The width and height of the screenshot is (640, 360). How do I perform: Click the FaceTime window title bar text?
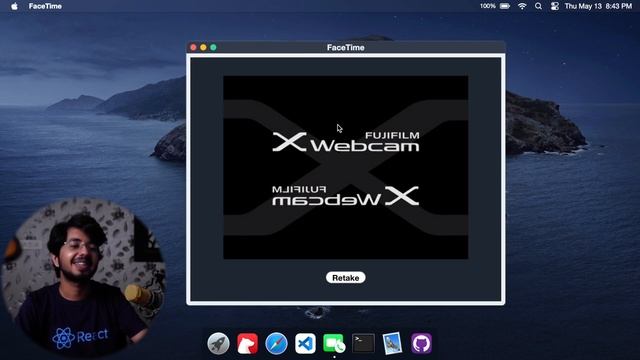pos(345,47)
